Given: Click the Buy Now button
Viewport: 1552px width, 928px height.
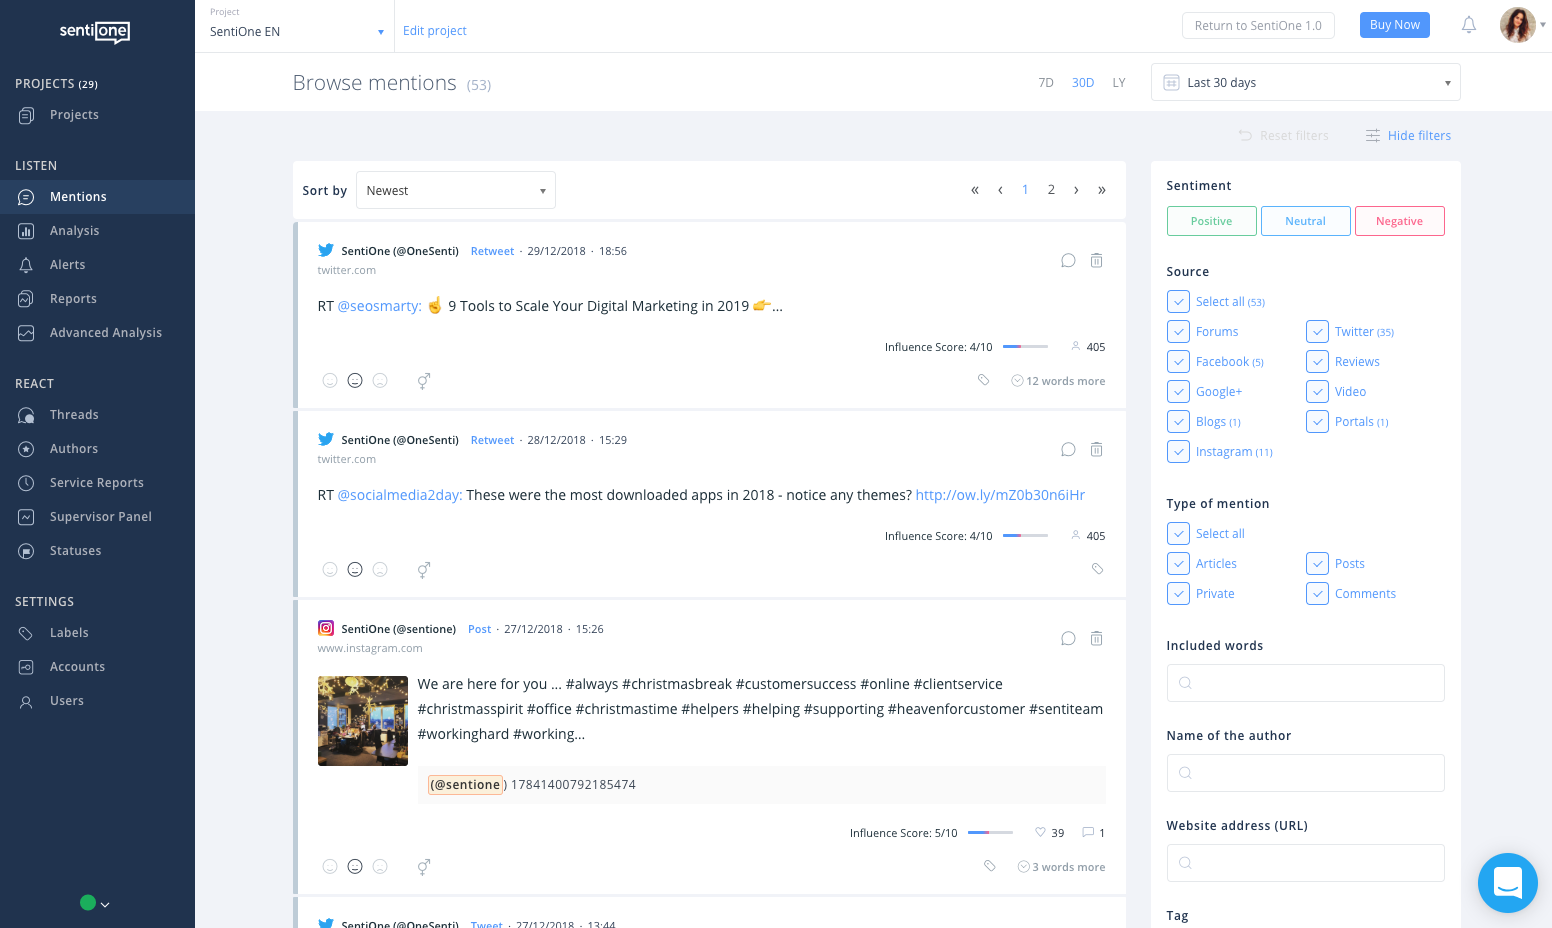Looking at the screenshot, I should [1394, 25].
